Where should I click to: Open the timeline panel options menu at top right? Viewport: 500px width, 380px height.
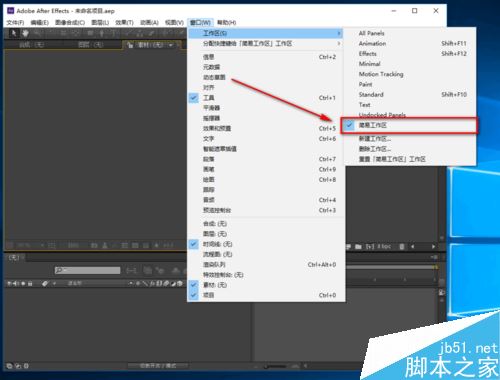pos(434,257)
